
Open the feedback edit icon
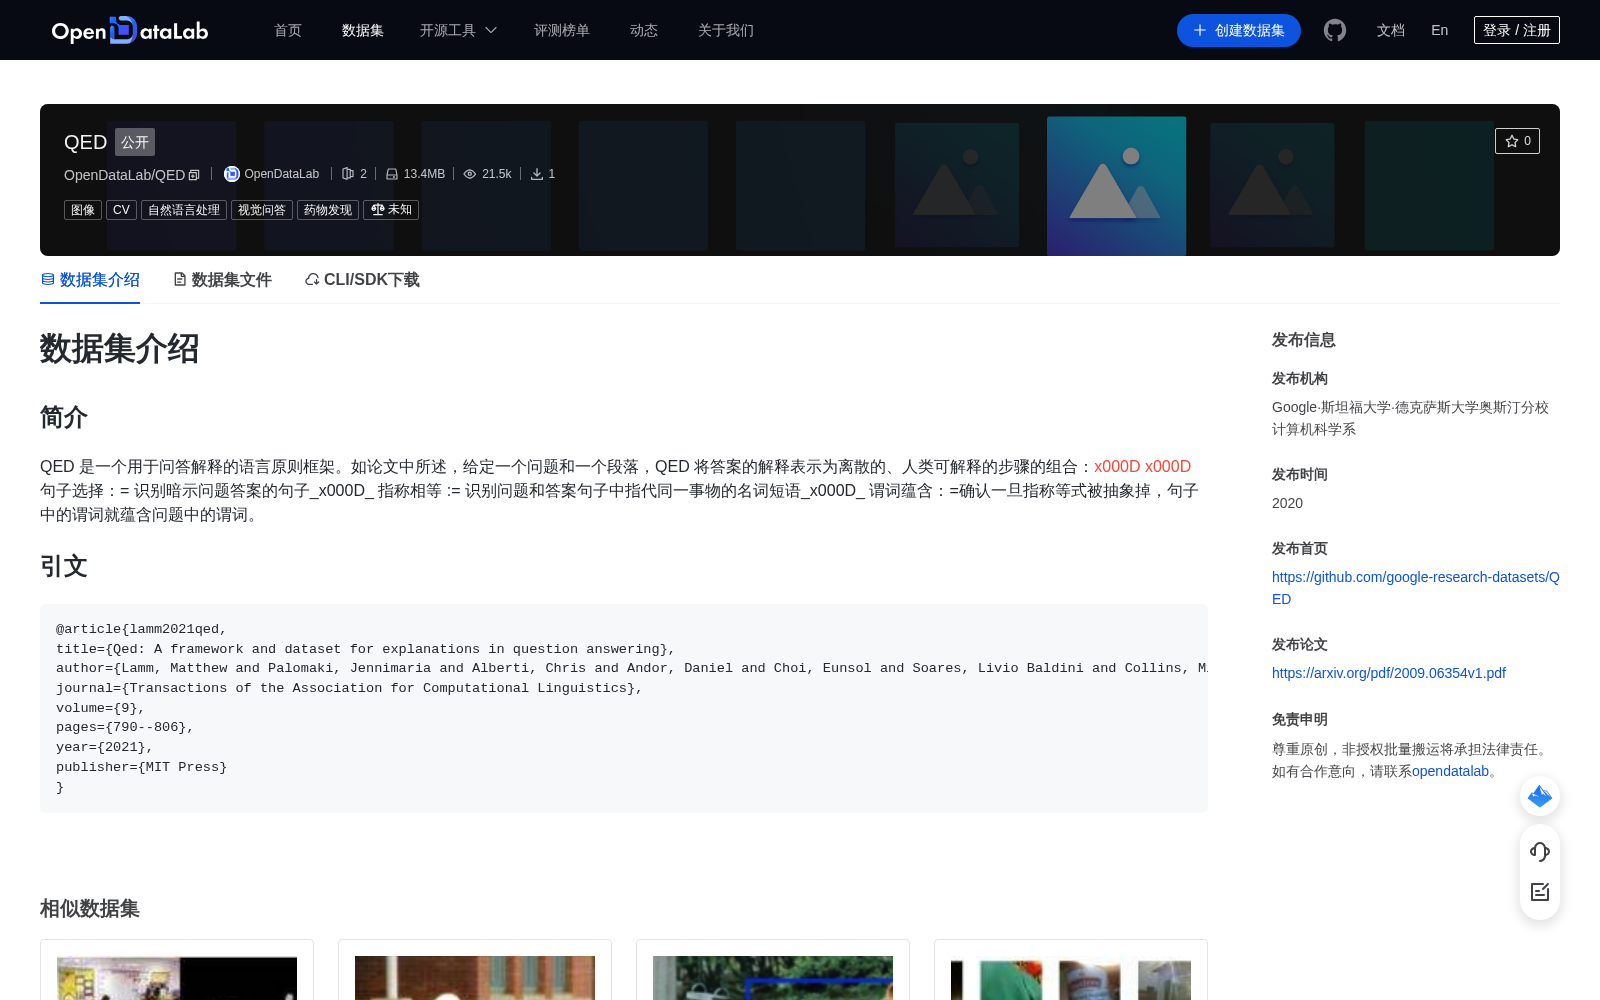1540,892
